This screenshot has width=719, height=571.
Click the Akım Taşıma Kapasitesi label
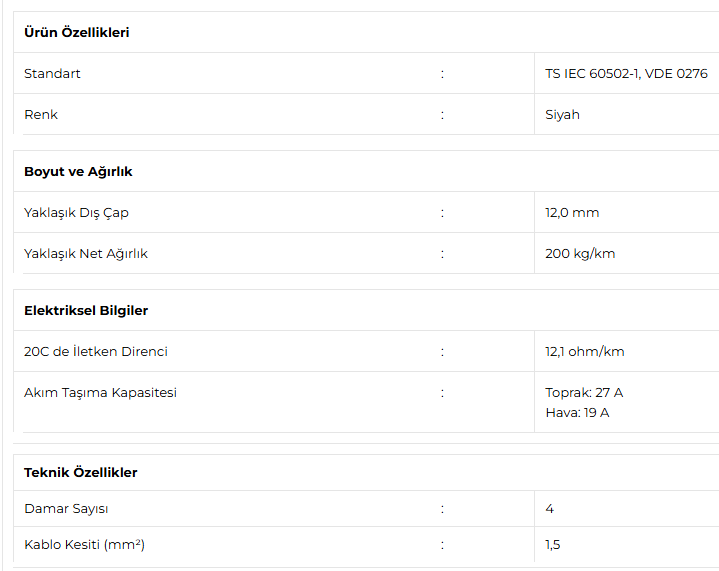(x=100, y=393)
